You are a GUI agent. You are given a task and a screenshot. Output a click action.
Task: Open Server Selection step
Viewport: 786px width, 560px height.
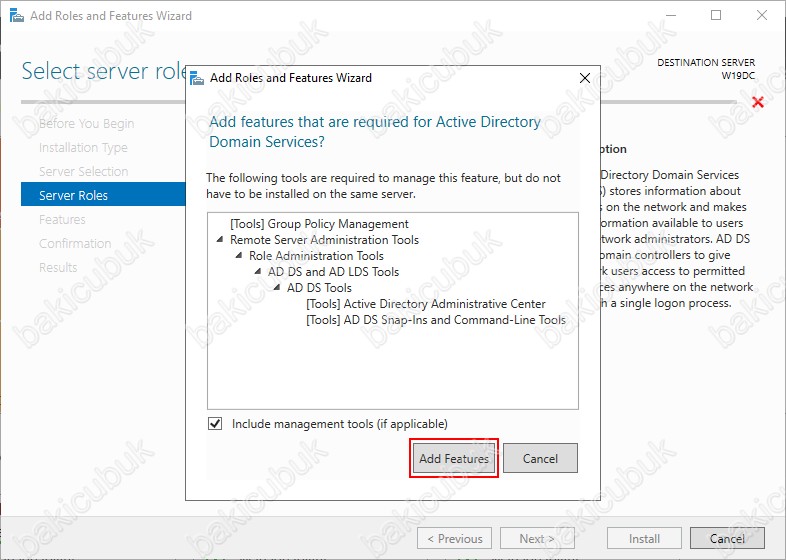(x=83, y=171)
